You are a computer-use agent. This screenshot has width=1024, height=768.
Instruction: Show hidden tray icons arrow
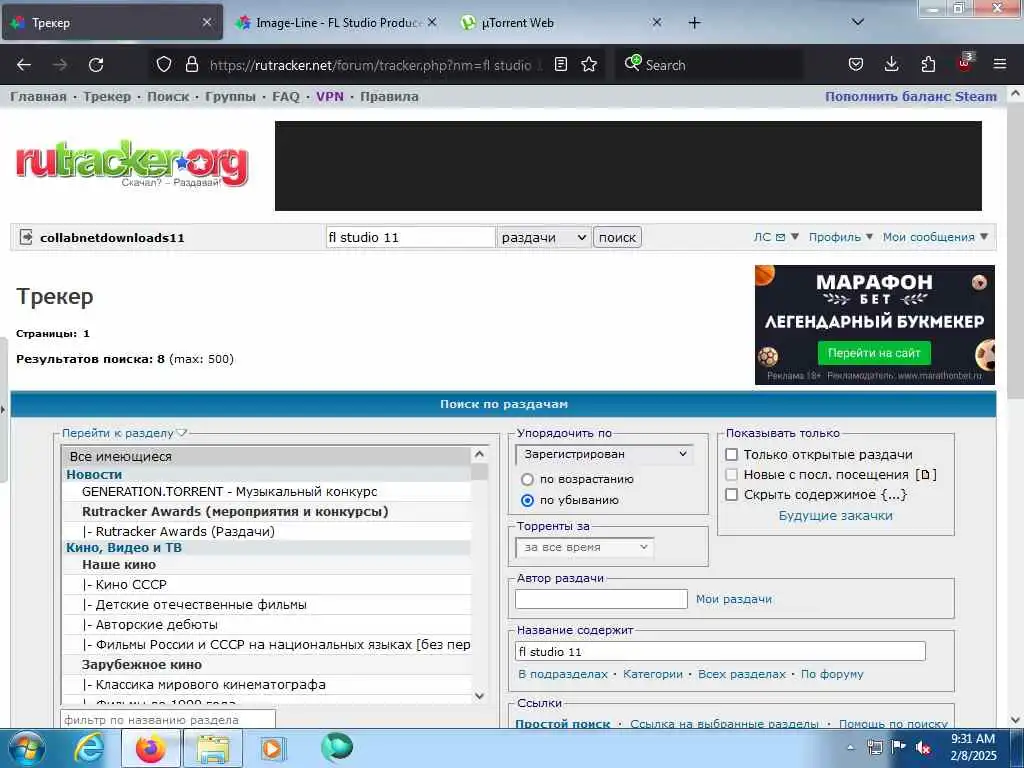coord(850,748)
